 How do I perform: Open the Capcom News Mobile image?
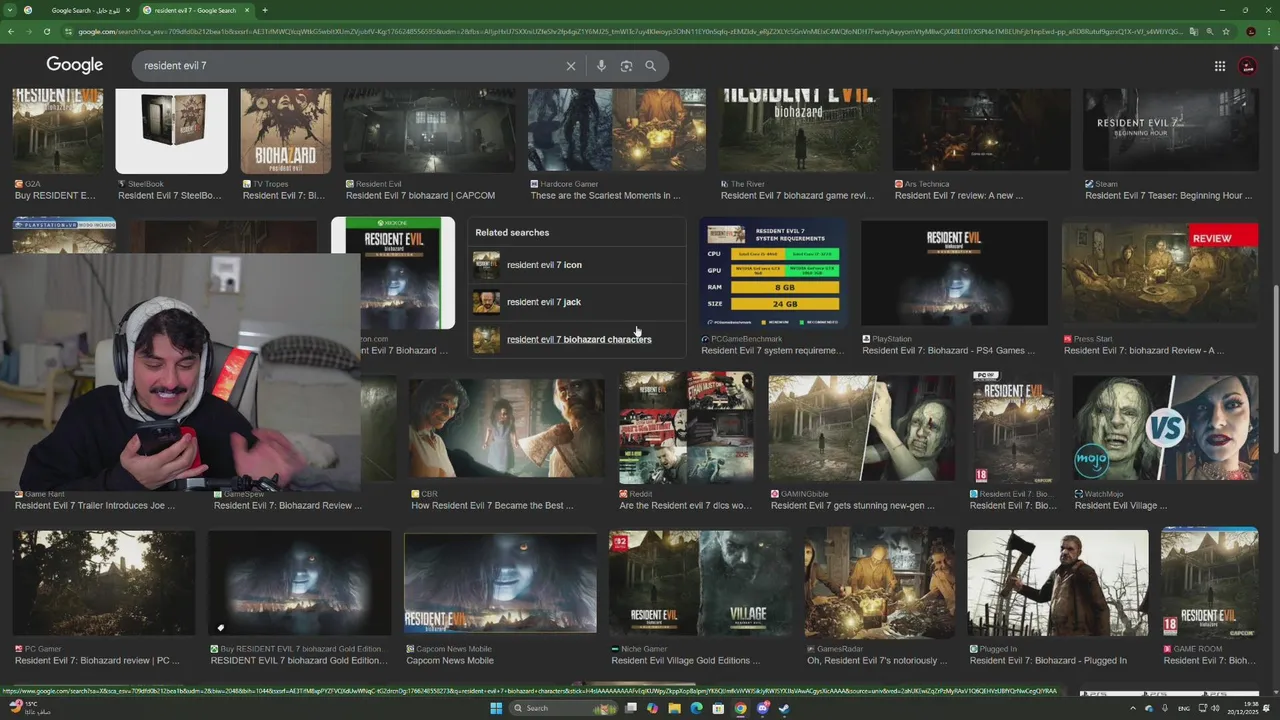click(x=500, y=583)
